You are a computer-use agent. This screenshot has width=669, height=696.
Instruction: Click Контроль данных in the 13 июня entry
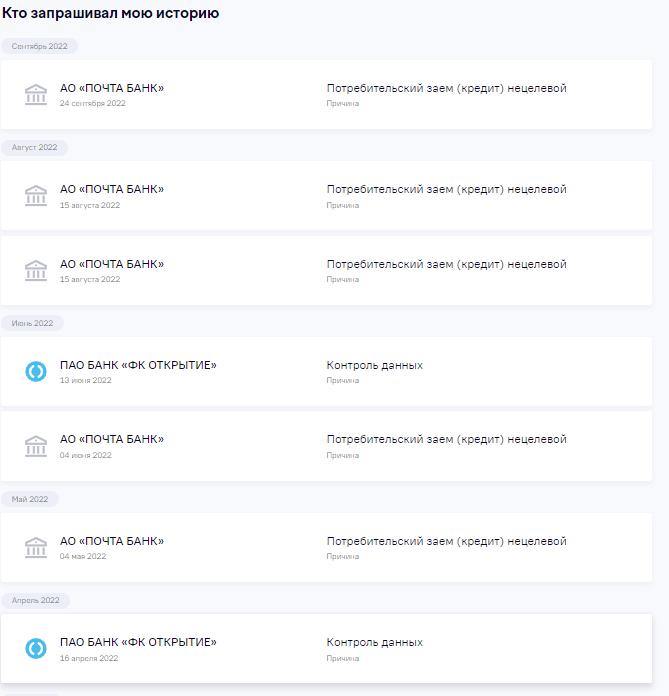[374, 365]
